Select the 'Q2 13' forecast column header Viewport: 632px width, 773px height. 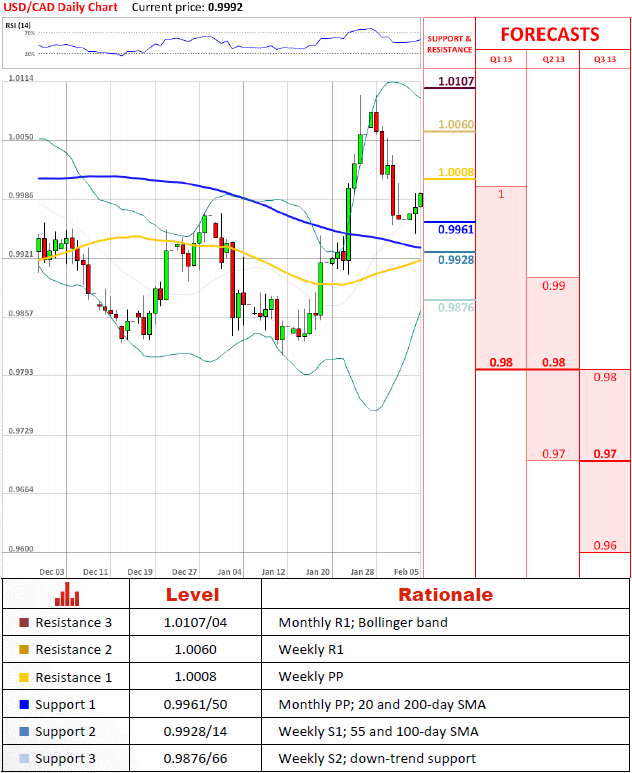pos(554,59)
